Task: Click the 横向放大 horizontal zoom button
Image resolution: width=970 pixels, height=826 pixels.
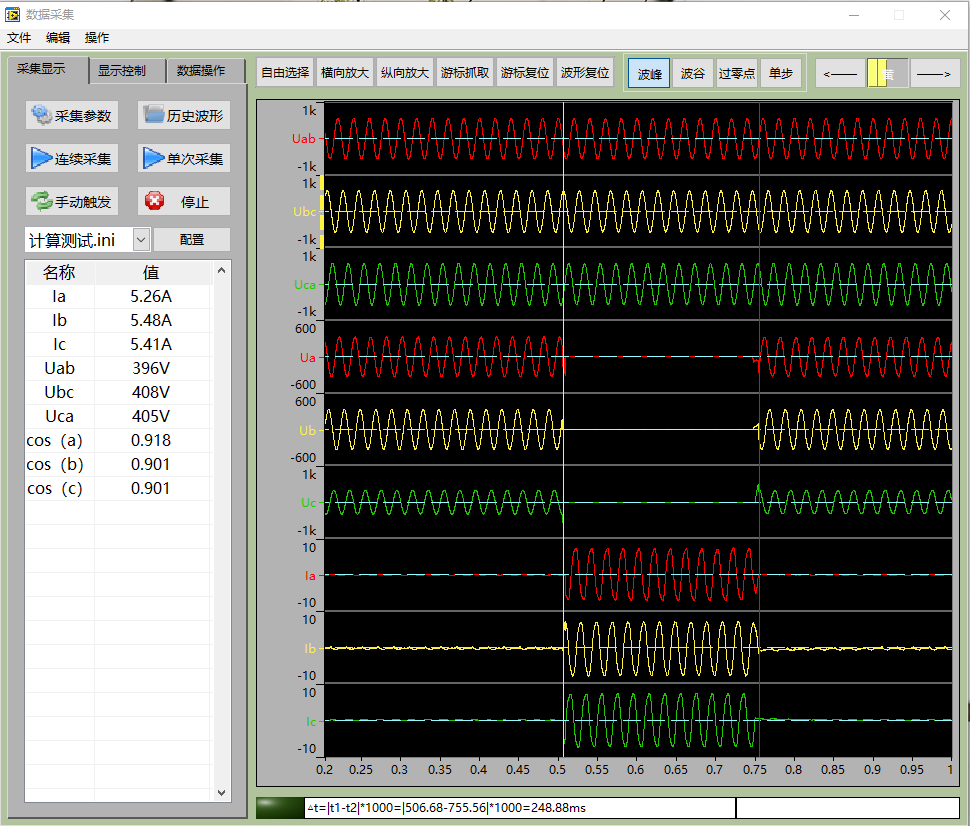Action: [345, 73]
